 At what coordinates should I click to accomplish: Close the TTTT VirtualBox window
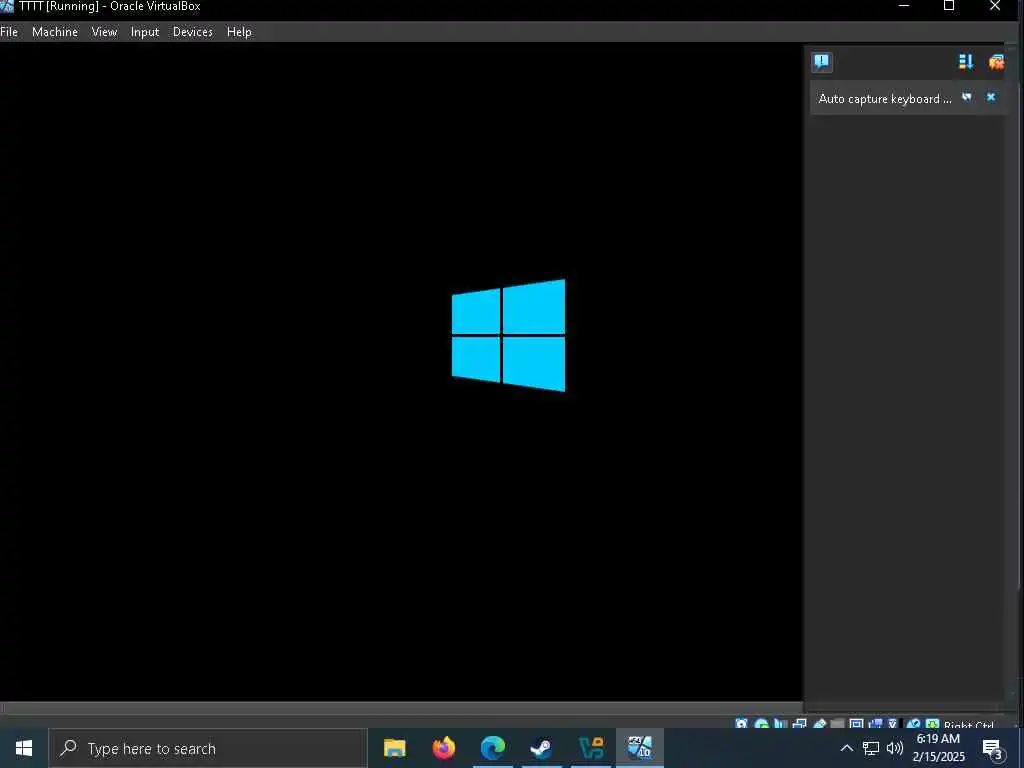click(x=995, y=7)
